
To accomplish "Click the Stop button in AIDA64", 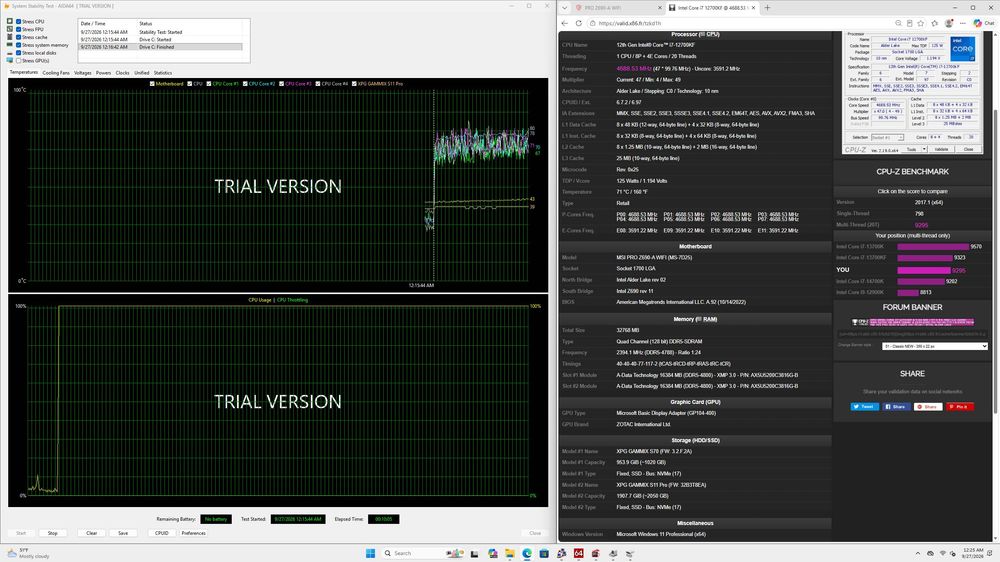I will [x=53, y=533].
